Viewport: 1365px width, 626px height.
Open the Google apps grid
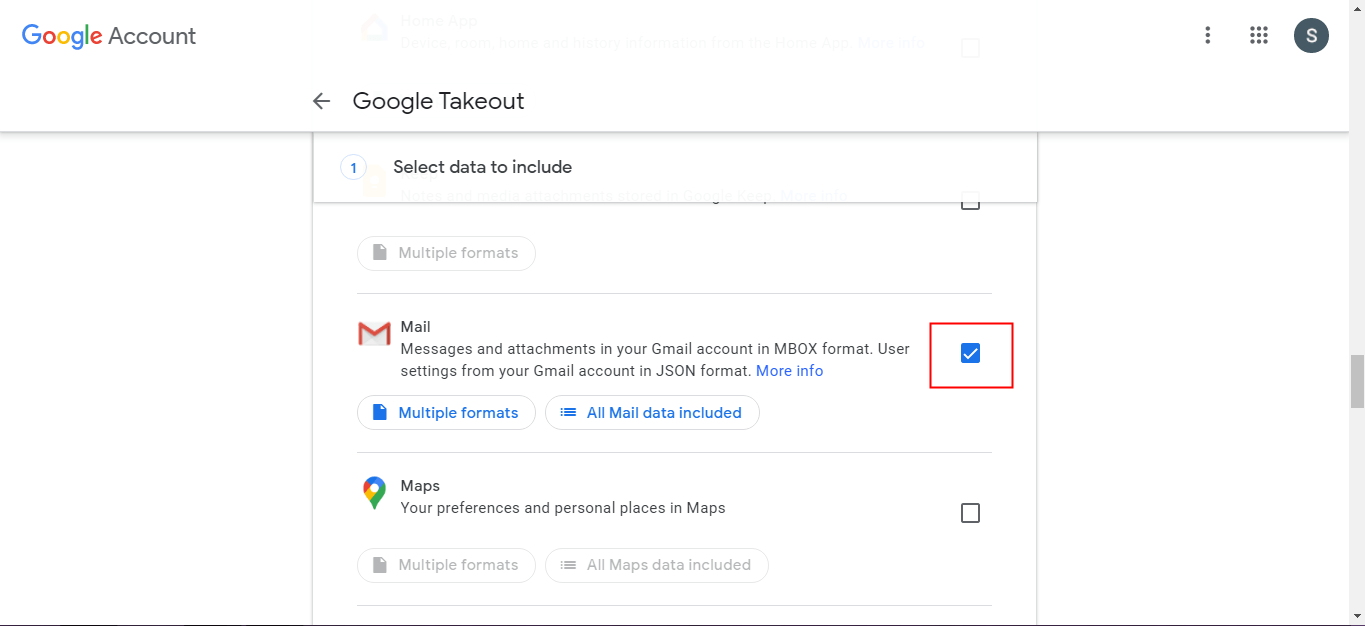pos(1259,36)
